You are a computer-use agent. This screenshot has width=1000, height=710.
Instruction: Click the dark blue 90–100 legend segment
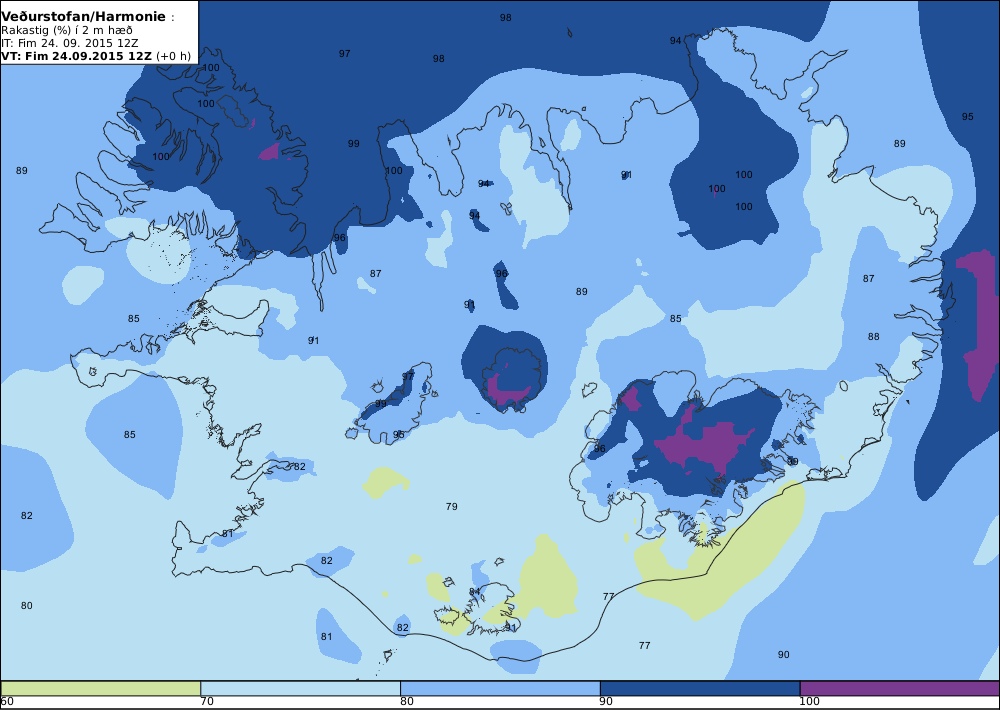click(700, 688)
